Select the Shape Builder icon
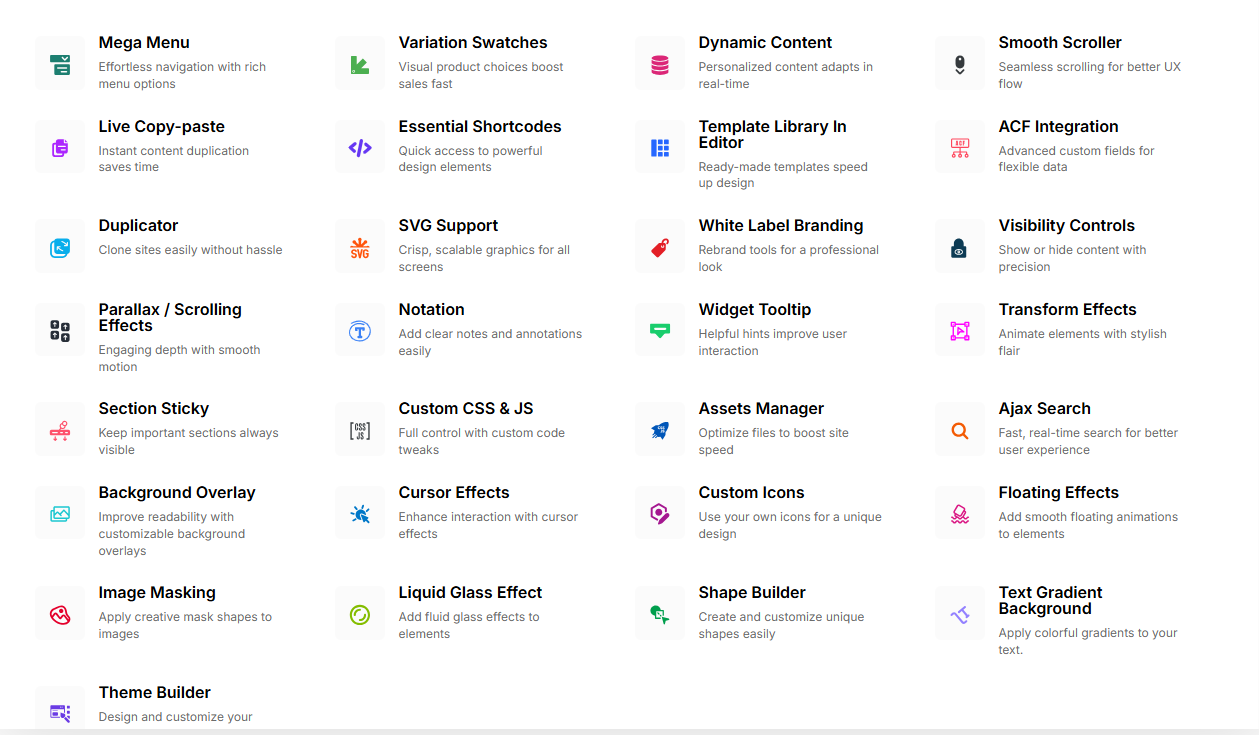The width and height of the screenshot is (1259, 735). [660, 614]
